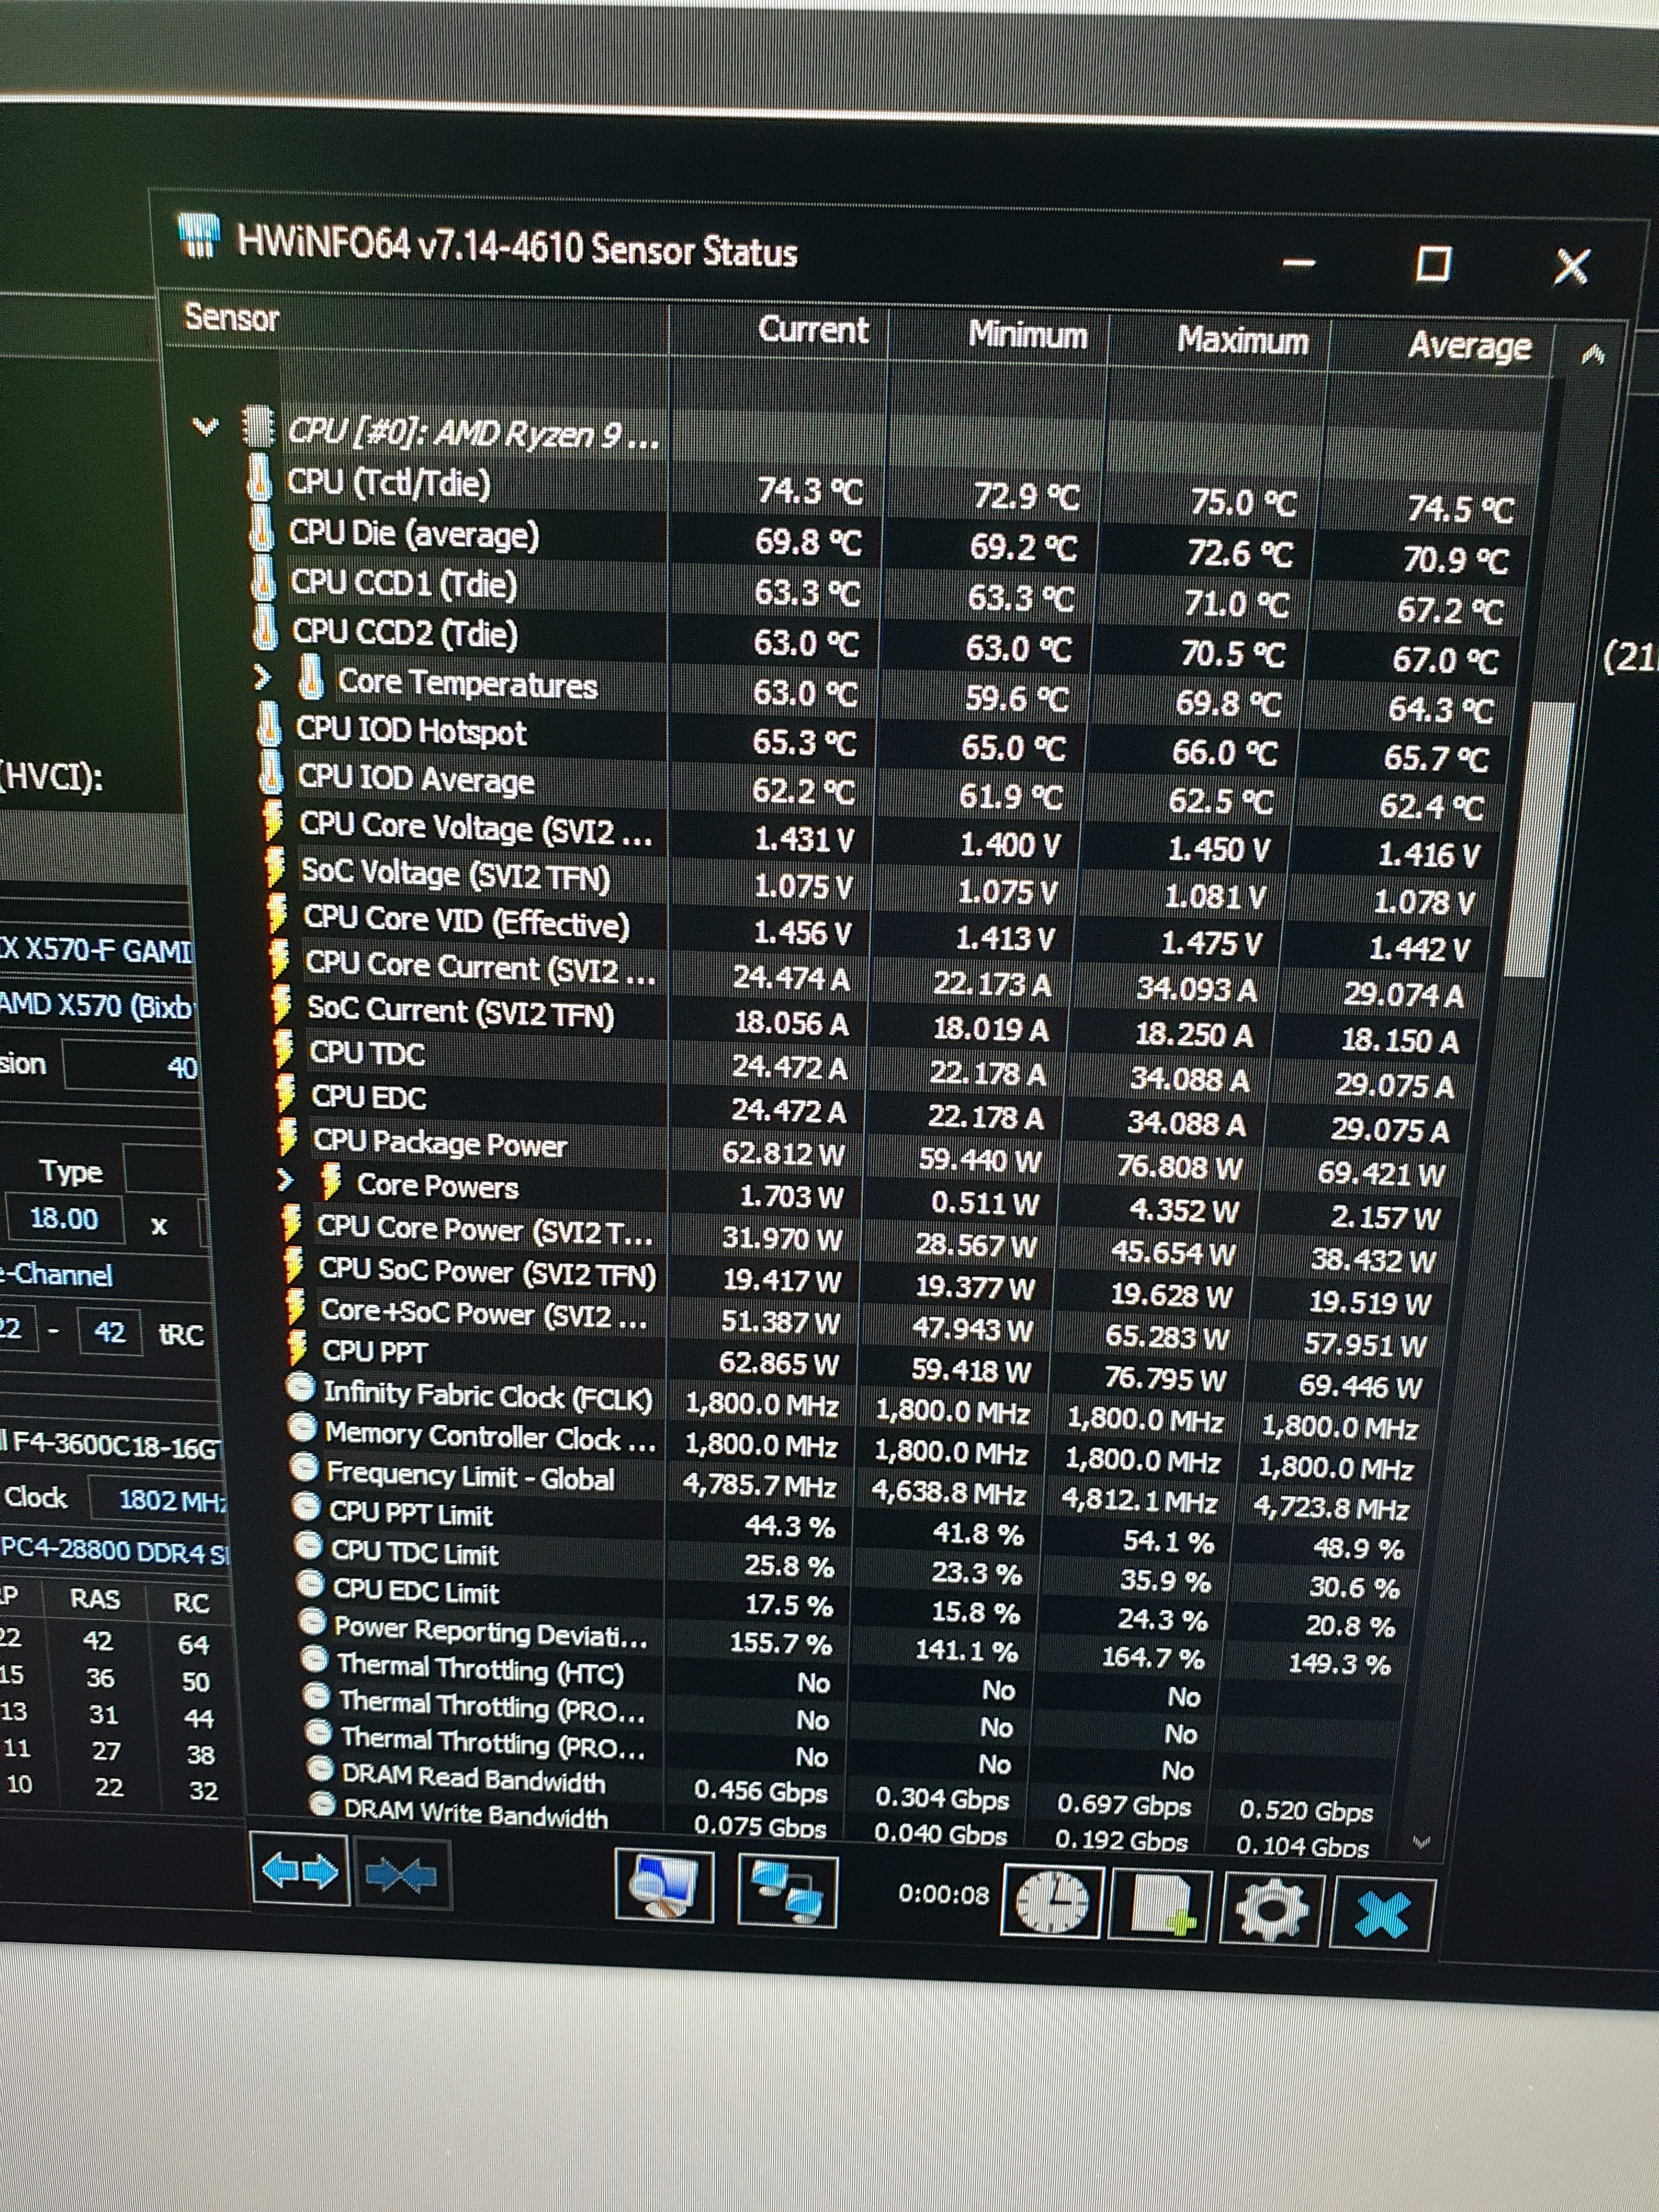Click the maximum value 164.7 %
Image resolution: width=1659 pixels, height=2212 pixels.
click(x=1153, y=1658)
